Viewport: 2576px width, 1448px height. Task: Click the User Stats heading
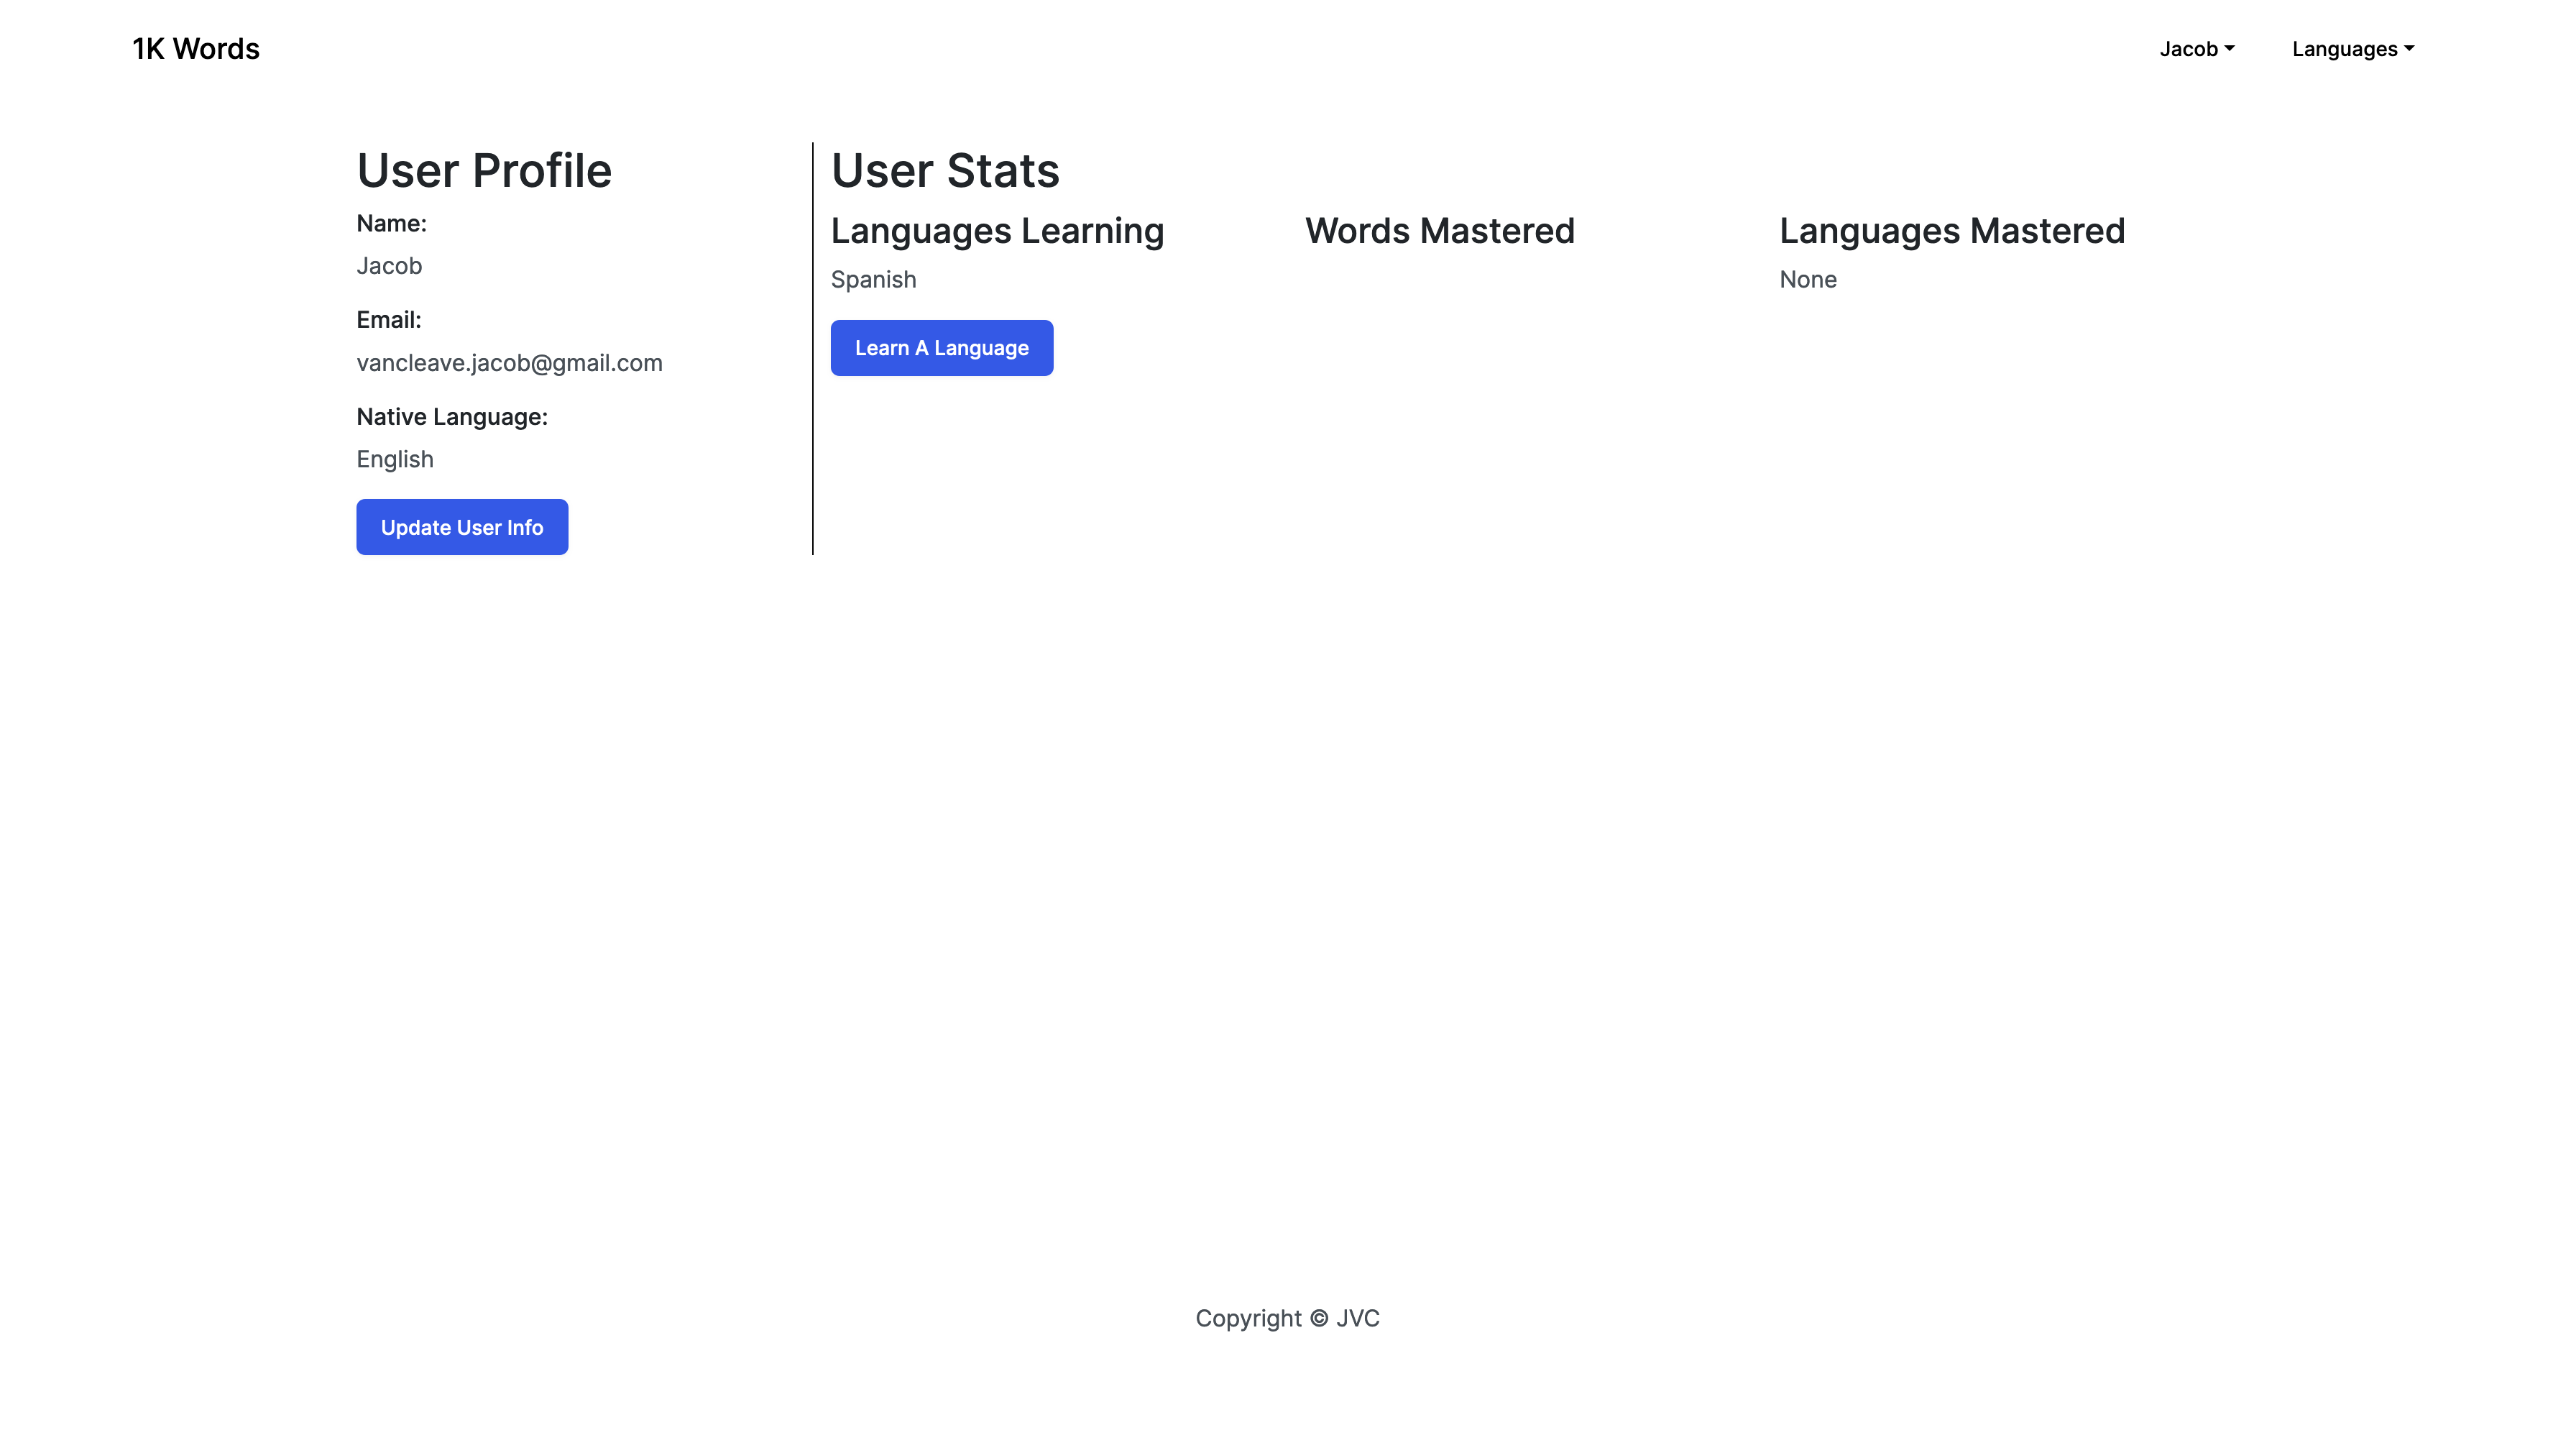click(x=945, y=171)
